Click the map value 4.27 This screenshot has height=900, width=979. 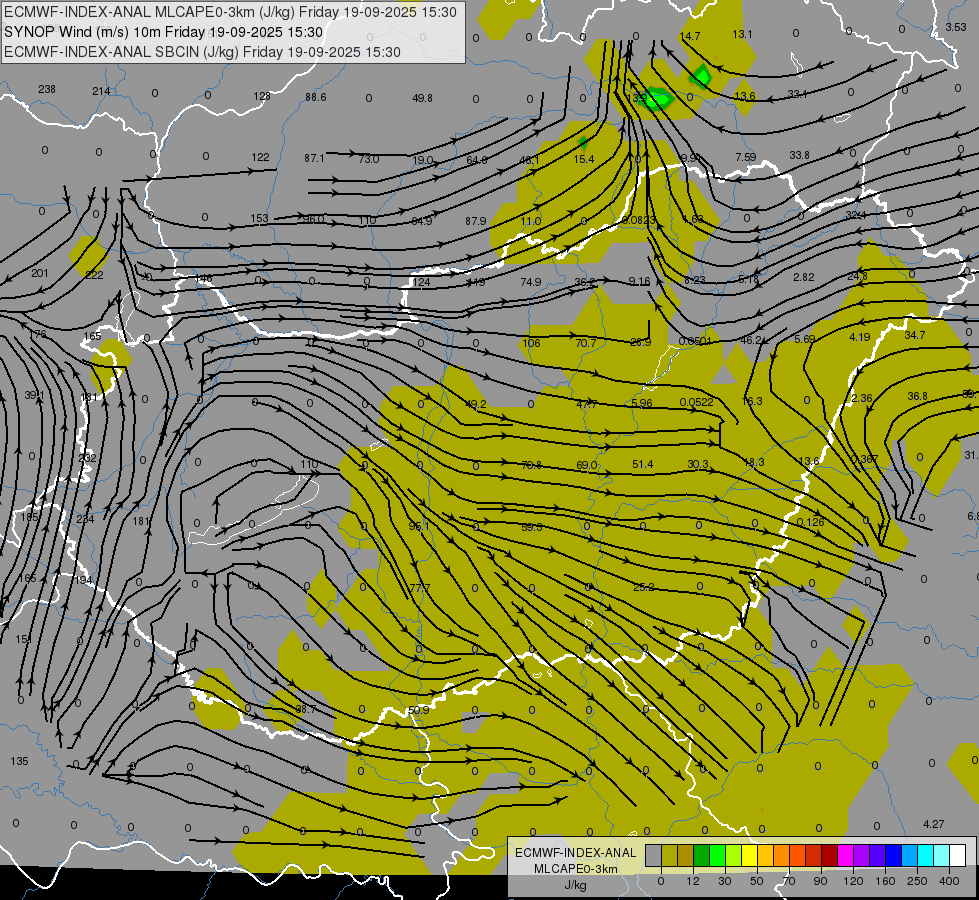(x=933, y=824)
